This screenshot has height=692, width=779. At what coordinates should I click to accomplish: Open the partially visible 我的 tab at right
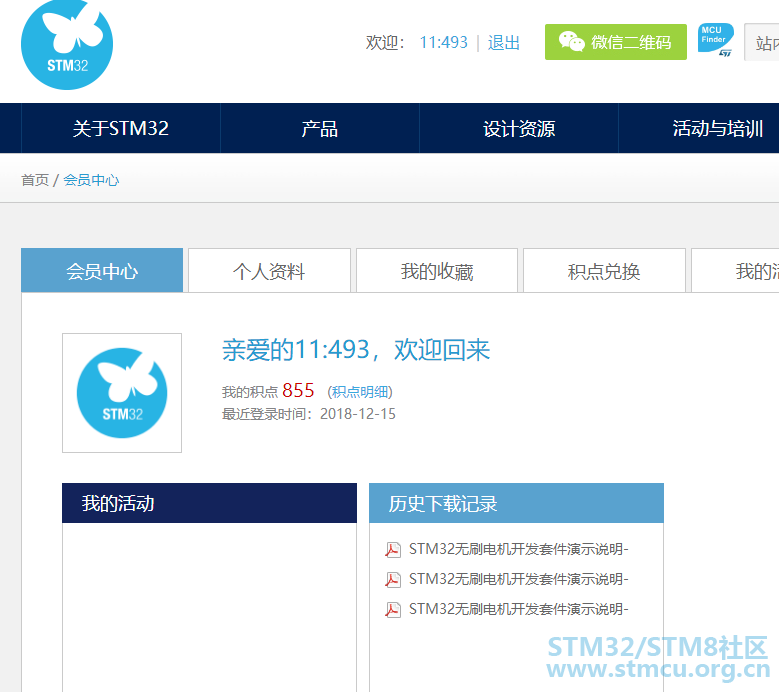(x=735, y=270)
